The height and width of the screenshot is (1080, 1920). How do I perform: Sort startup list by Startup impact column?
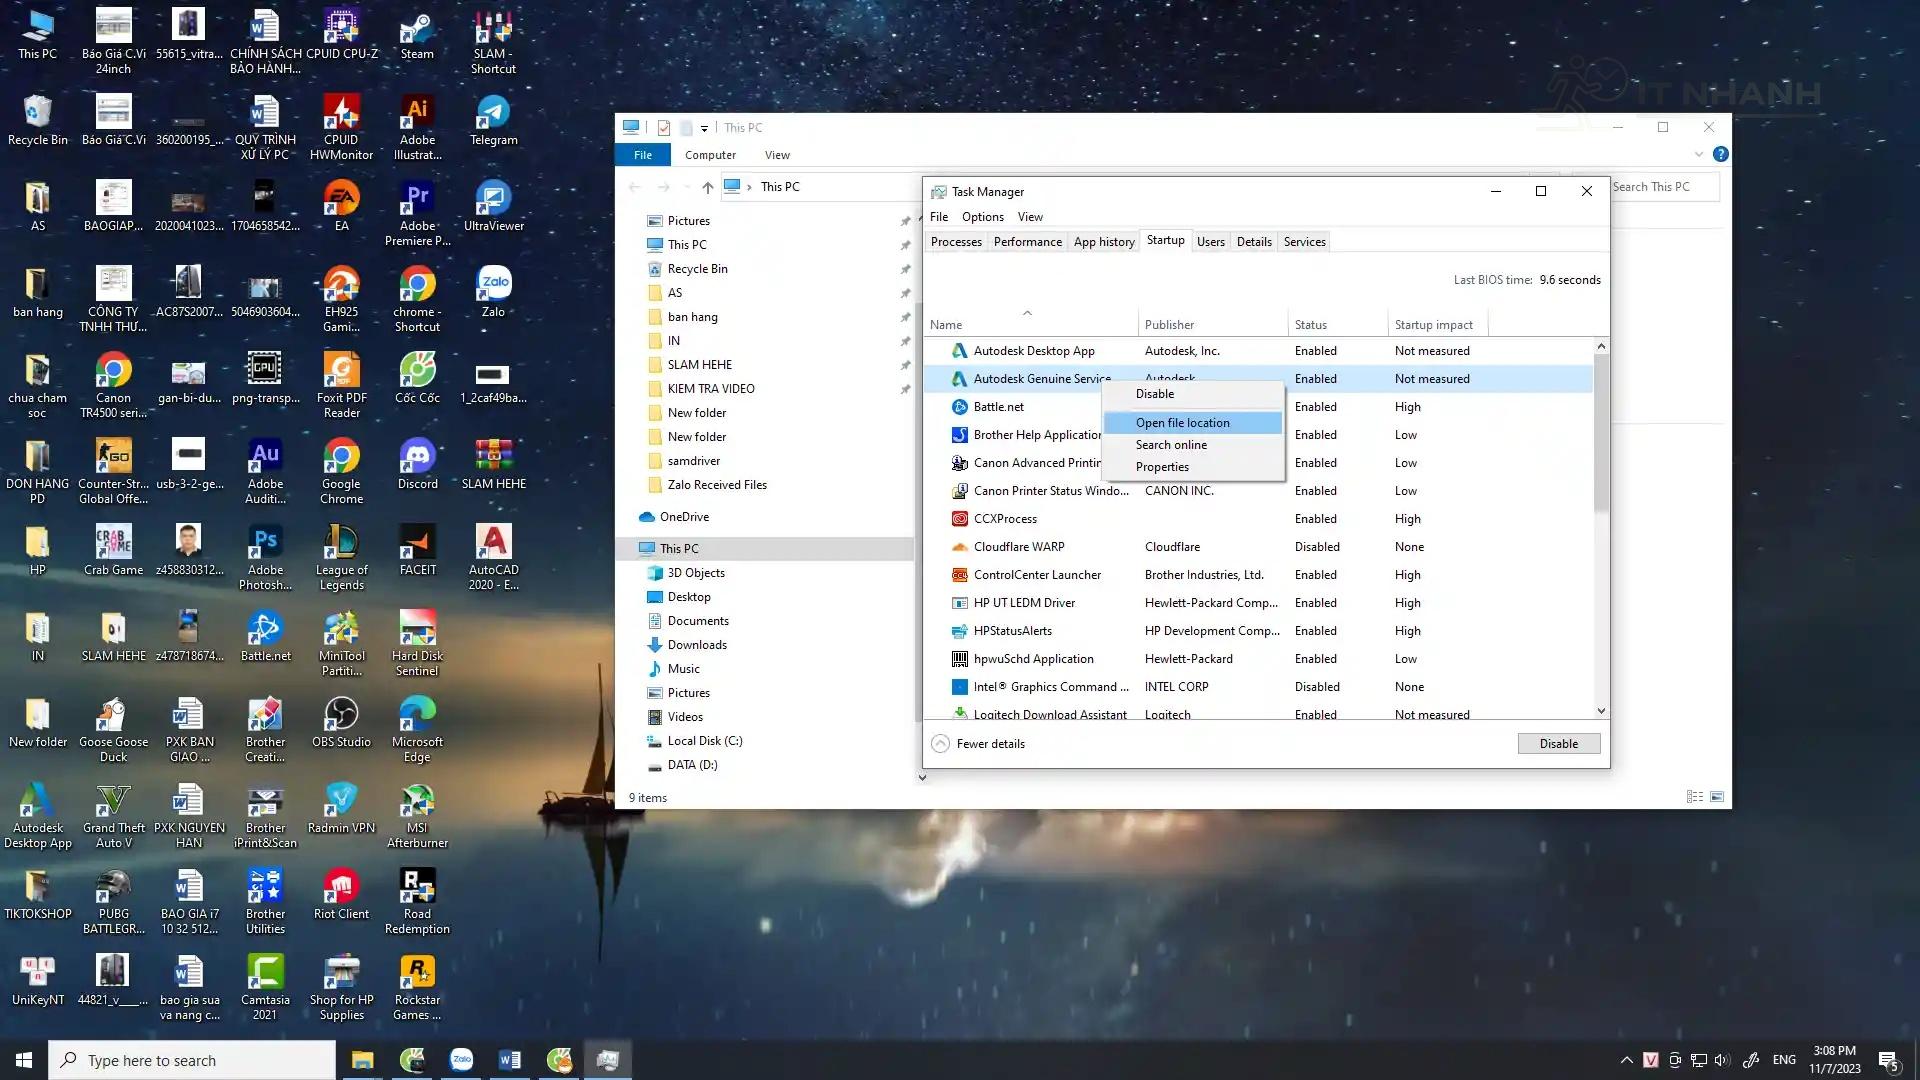[1433, 325]
